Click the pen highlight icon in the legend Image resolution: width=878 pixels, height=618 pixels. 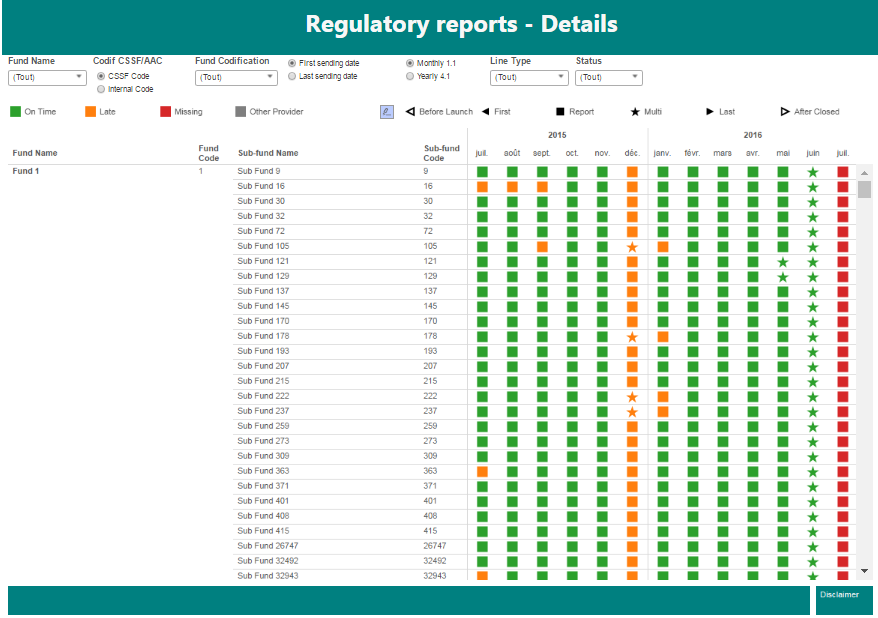[387, 112]
